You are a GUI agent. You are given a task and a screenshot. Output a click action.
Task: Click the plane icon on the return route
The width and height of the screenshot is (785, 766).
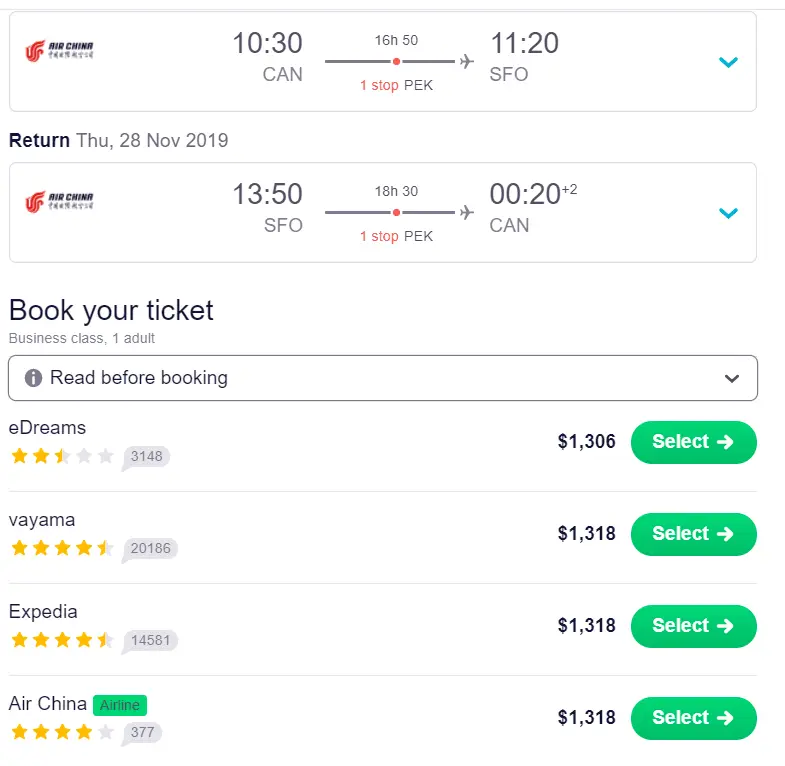pyautogui.click(x=466, y=212)
